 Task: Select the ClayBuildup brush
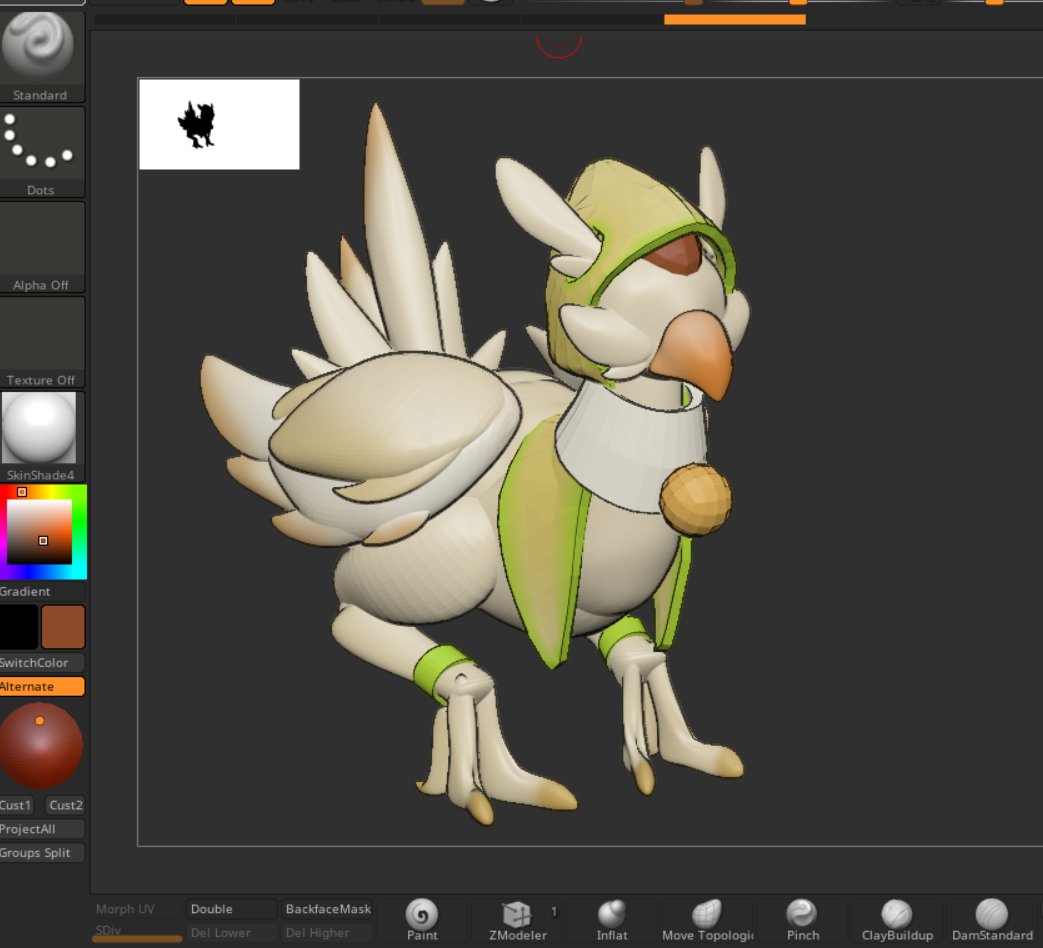(897, 920)
